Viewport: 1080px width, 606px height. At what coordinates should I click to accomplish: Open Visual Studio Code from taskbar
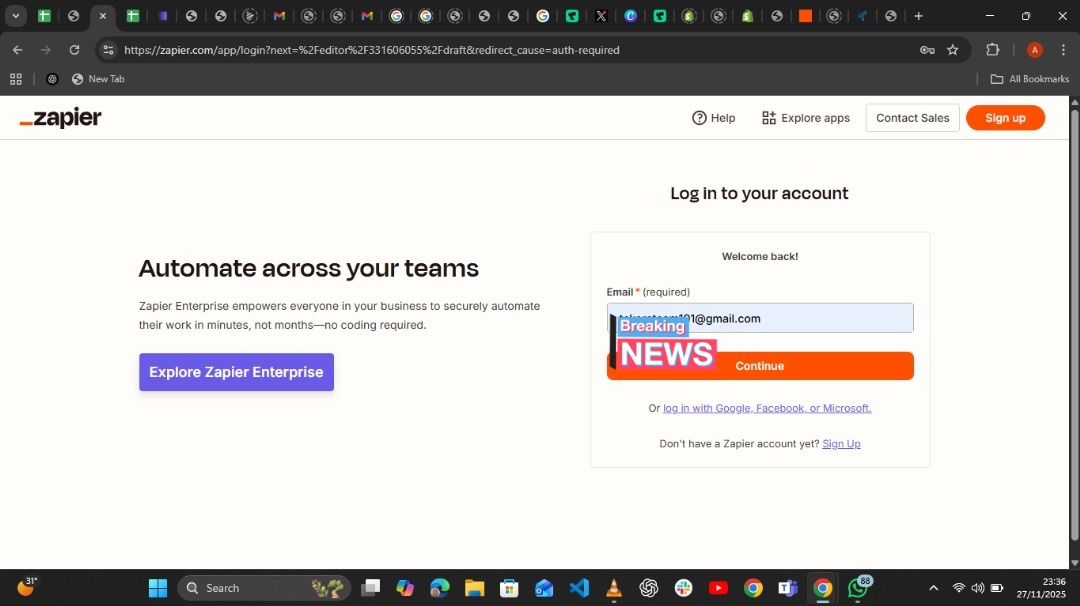[579, 588]
